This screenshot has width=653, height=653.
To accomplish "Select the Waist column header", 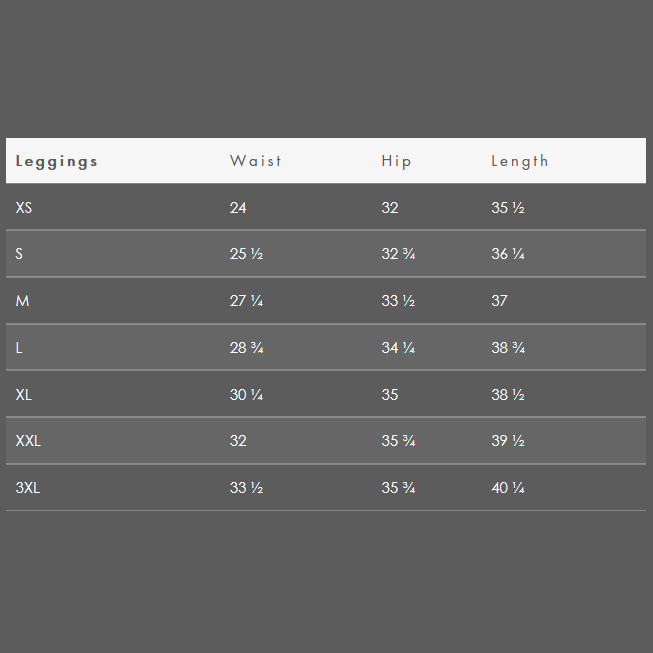I will click(256, 161).
